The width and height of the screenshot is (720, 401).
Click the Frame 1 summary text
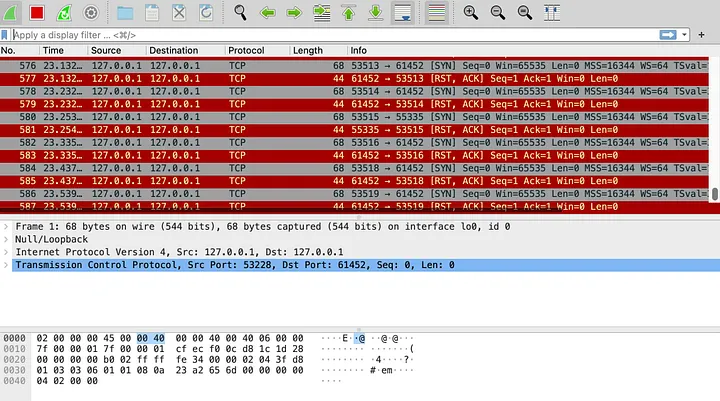coord(263,226)
